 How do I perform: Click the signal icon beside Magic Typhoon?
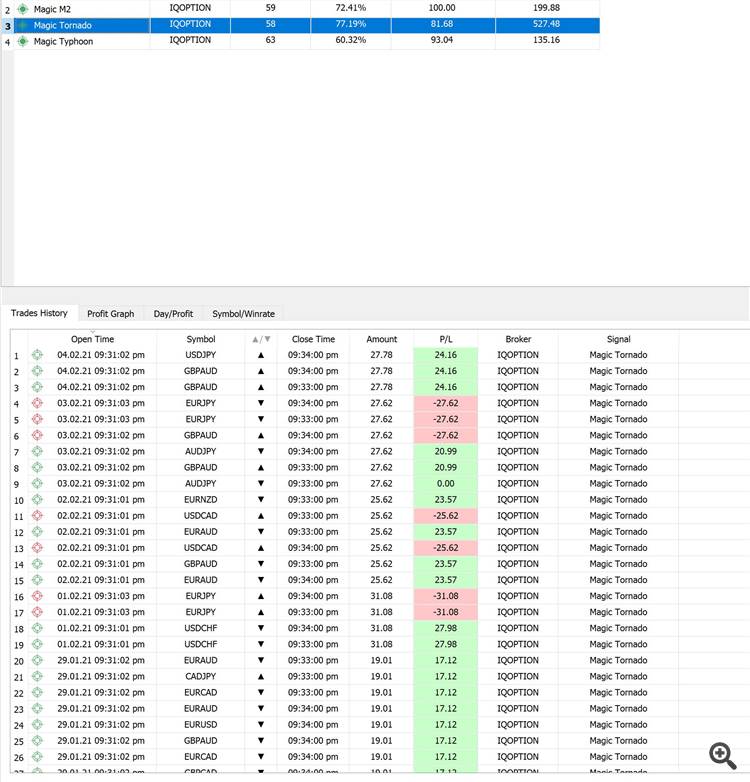click(23, 41)
